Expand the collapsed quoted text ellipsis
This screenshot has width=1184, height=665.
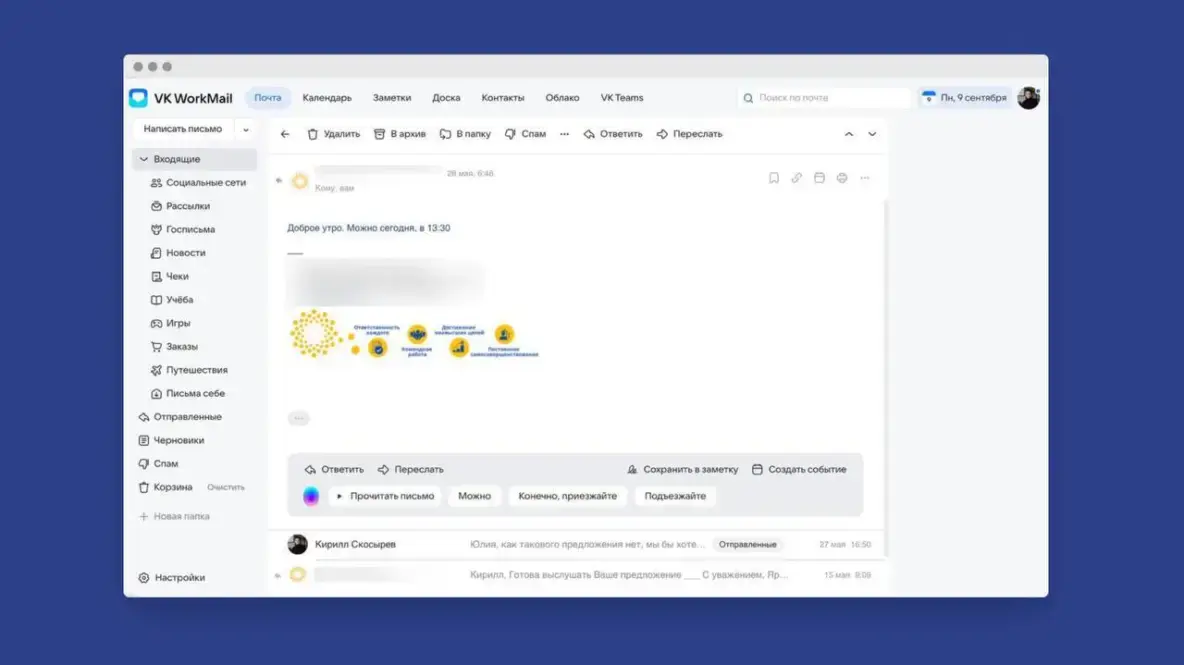pyautogui.click(x=299, y=418)
